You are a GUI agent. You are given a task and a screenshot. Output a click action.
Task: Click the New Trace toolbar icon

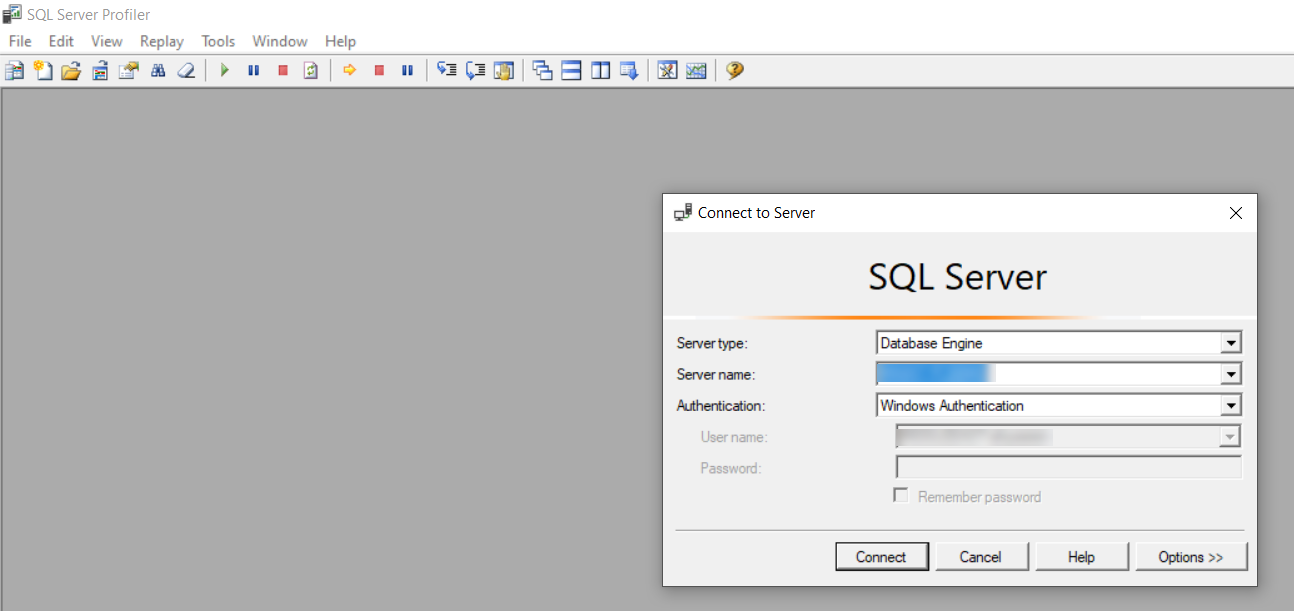point(14,71)
